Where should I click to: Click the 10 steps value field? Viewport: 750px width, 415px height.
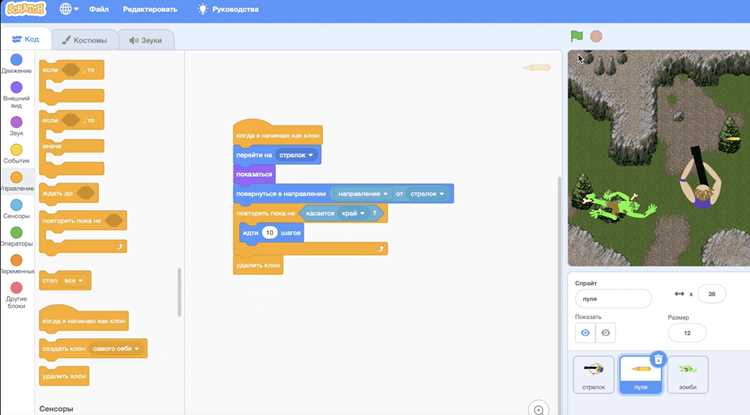point(269,232)
